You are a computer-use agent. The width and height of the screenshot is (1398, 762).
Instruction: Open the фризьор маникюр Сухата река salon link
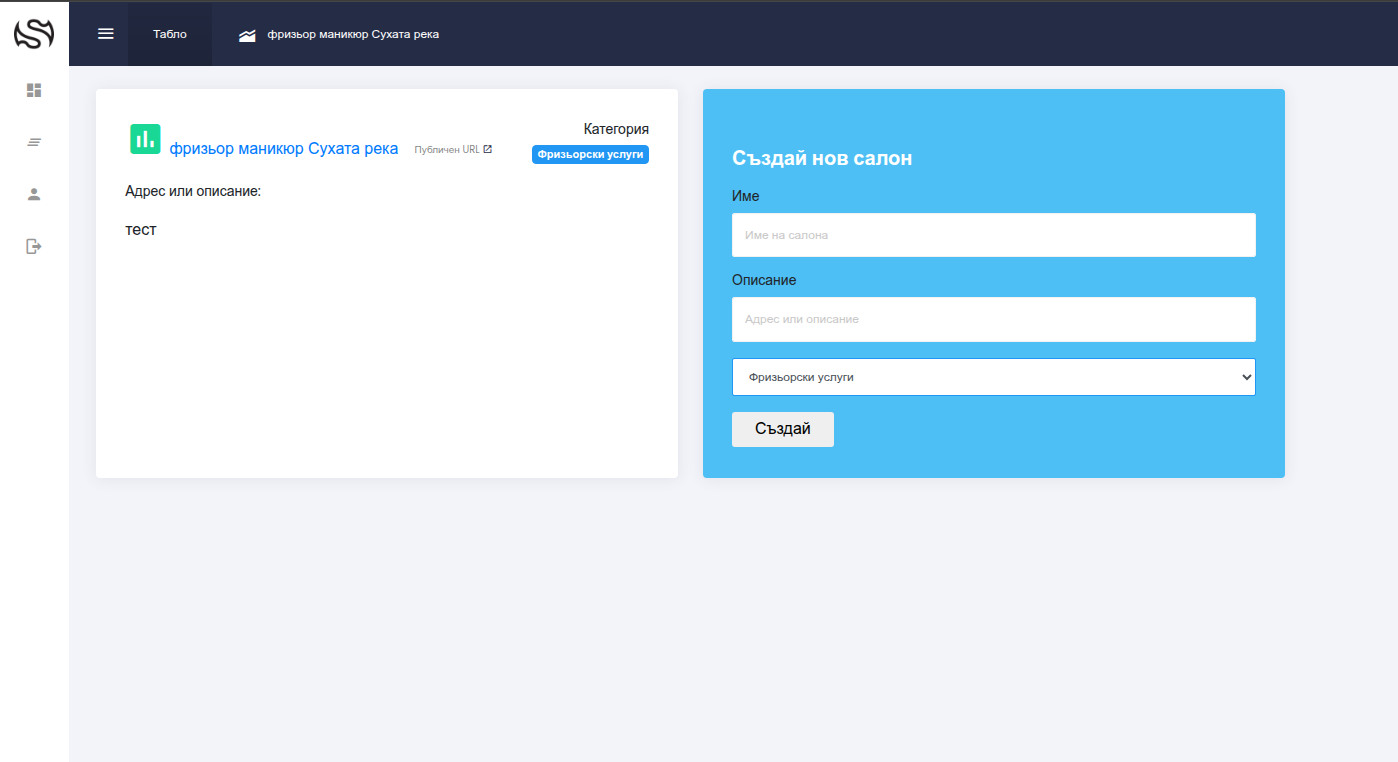coord(284,149)
